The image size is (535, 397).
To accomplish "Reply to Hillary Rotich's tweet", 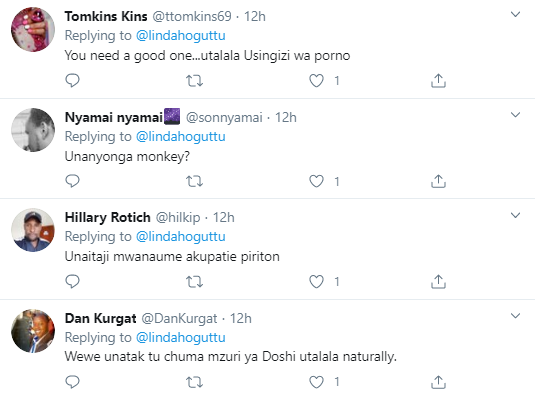I will (x=72, y=281).
